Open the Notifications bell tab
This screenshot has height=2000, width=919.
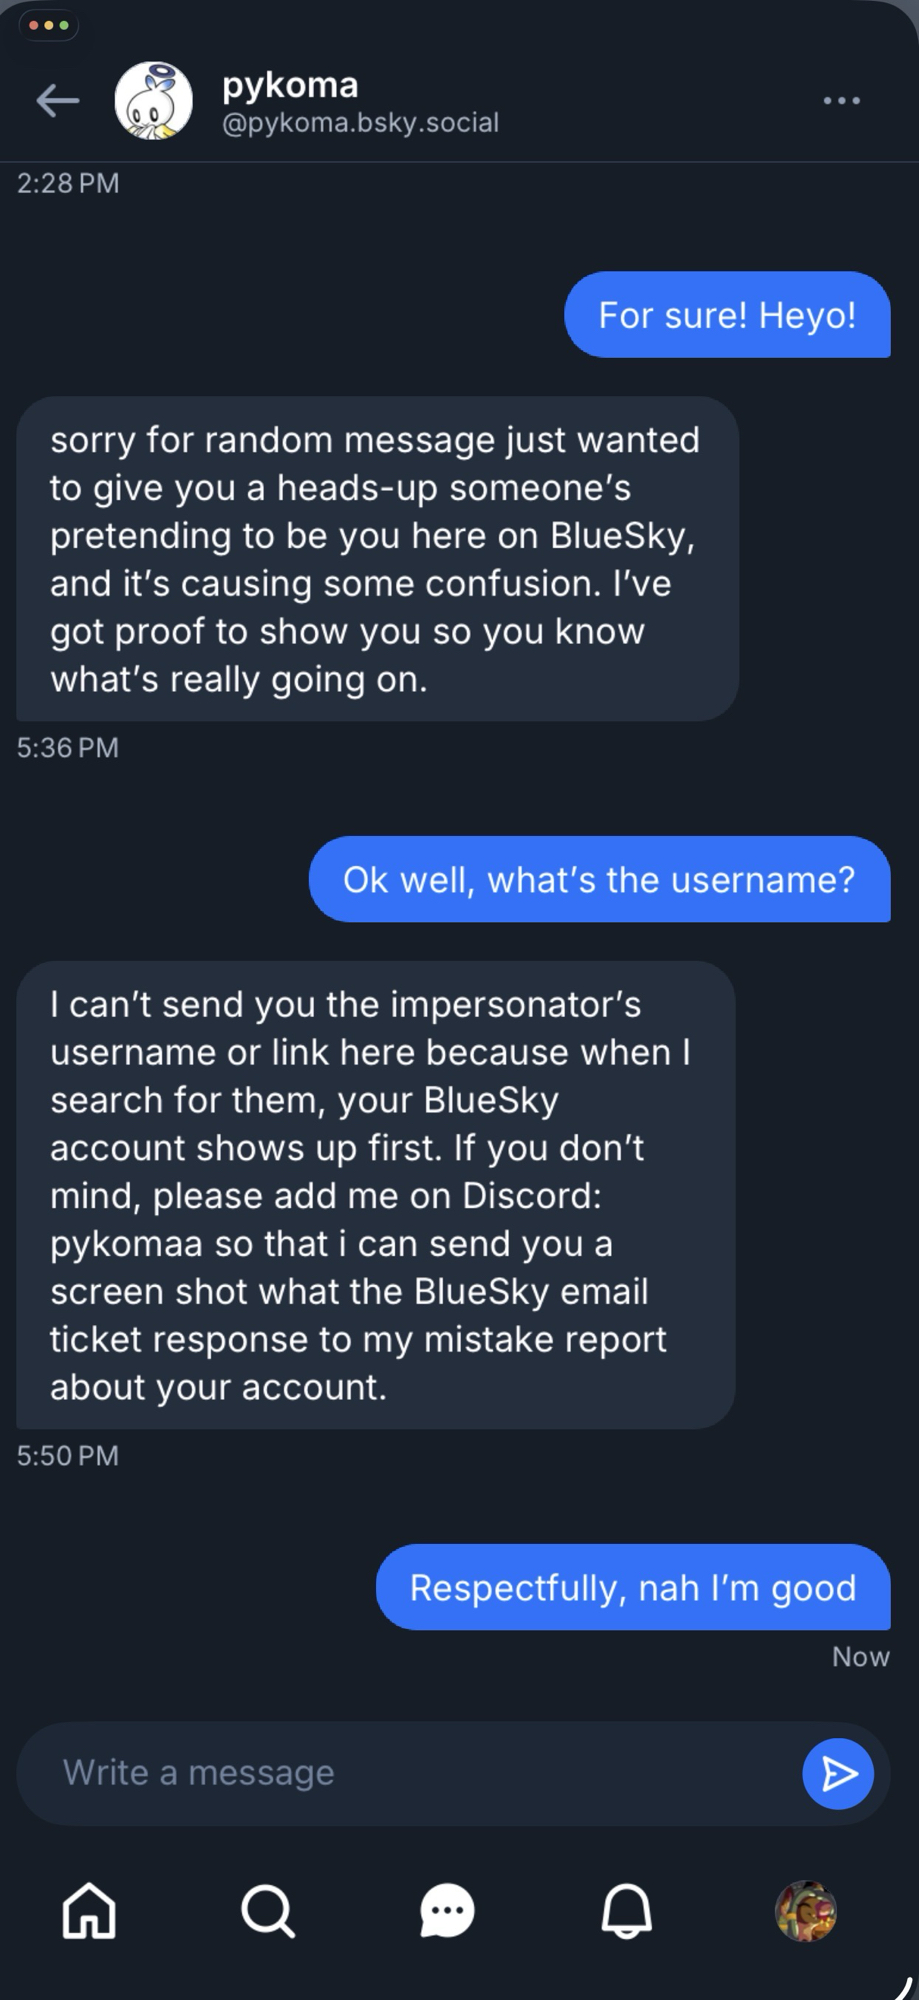(627, 1911)
